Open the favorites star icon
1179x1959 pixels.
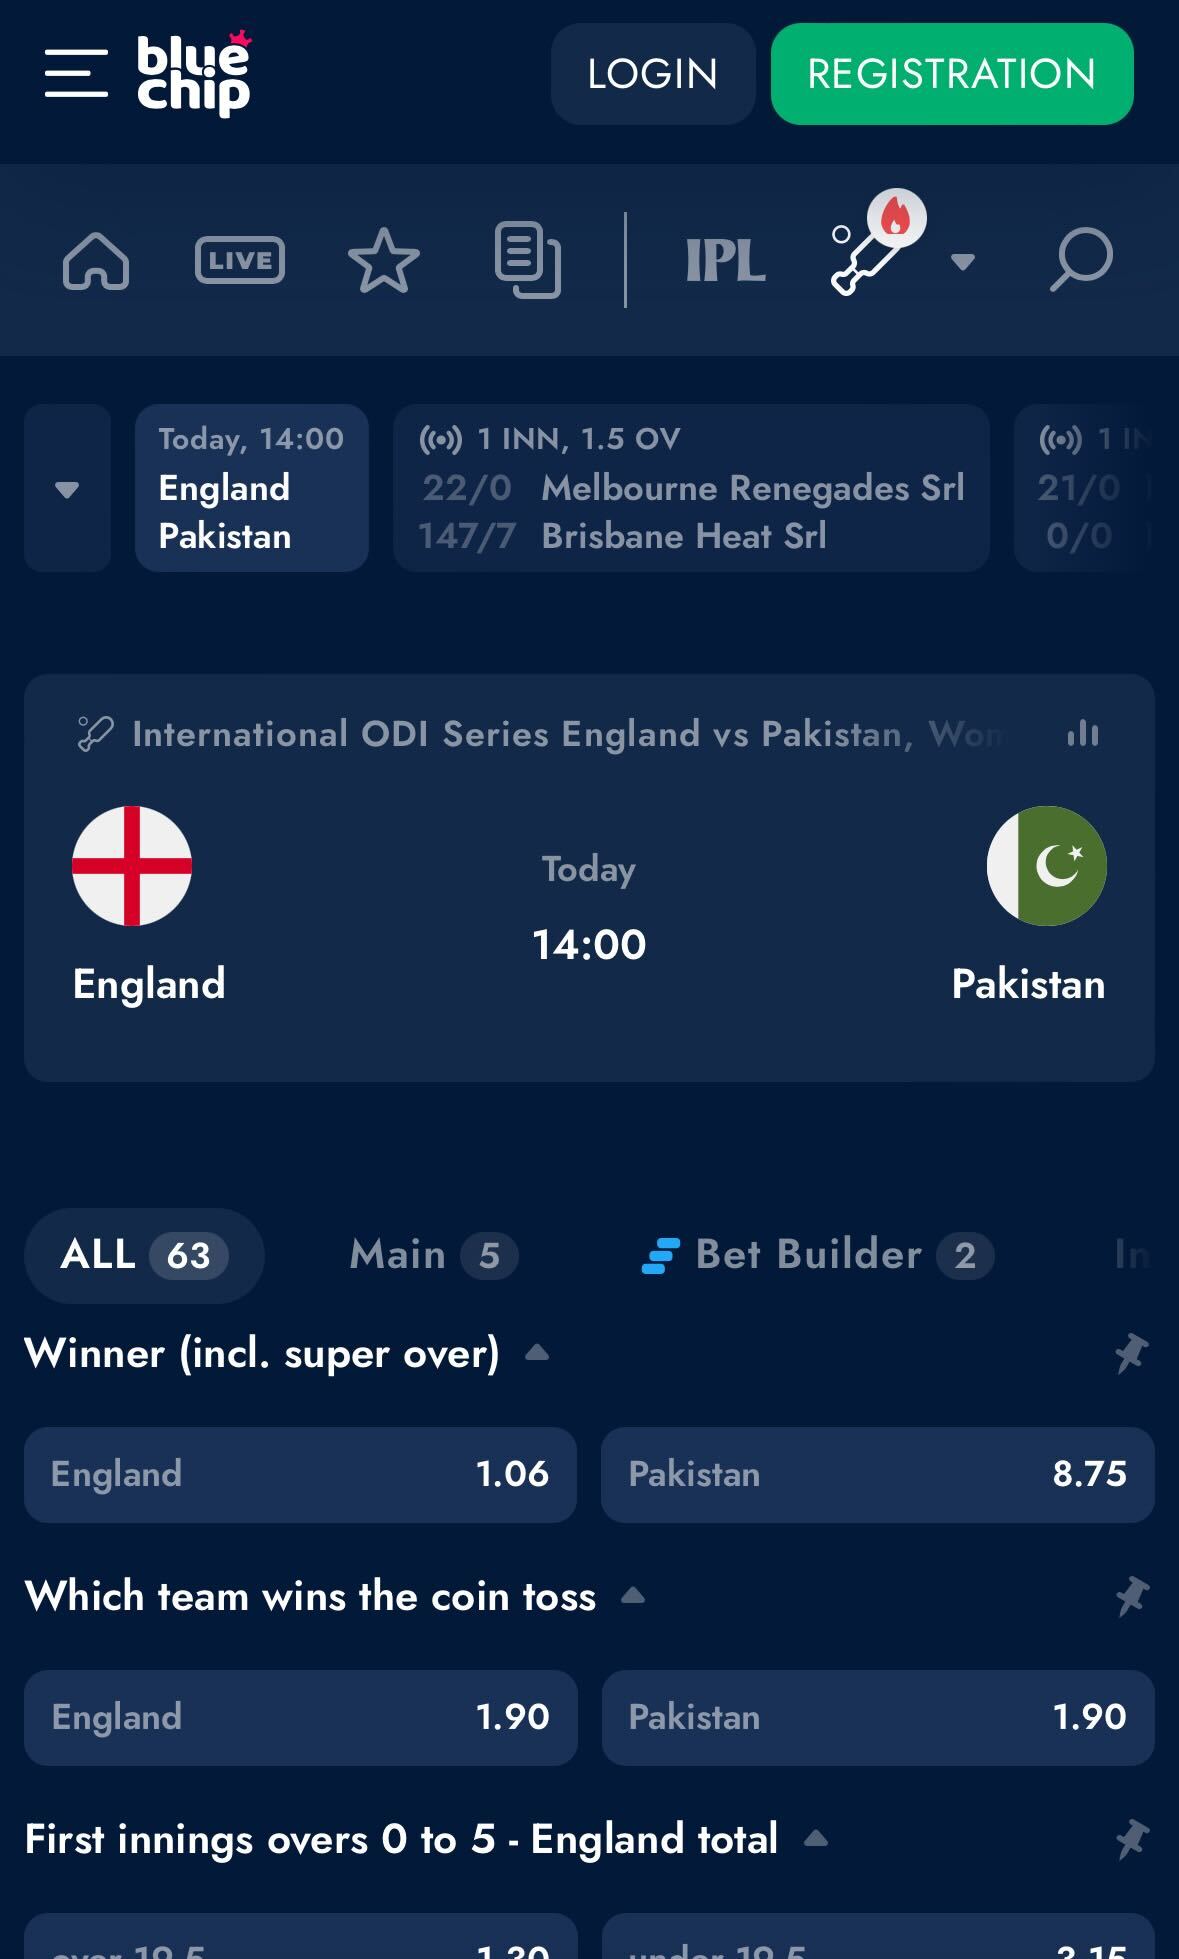[384, 260]
